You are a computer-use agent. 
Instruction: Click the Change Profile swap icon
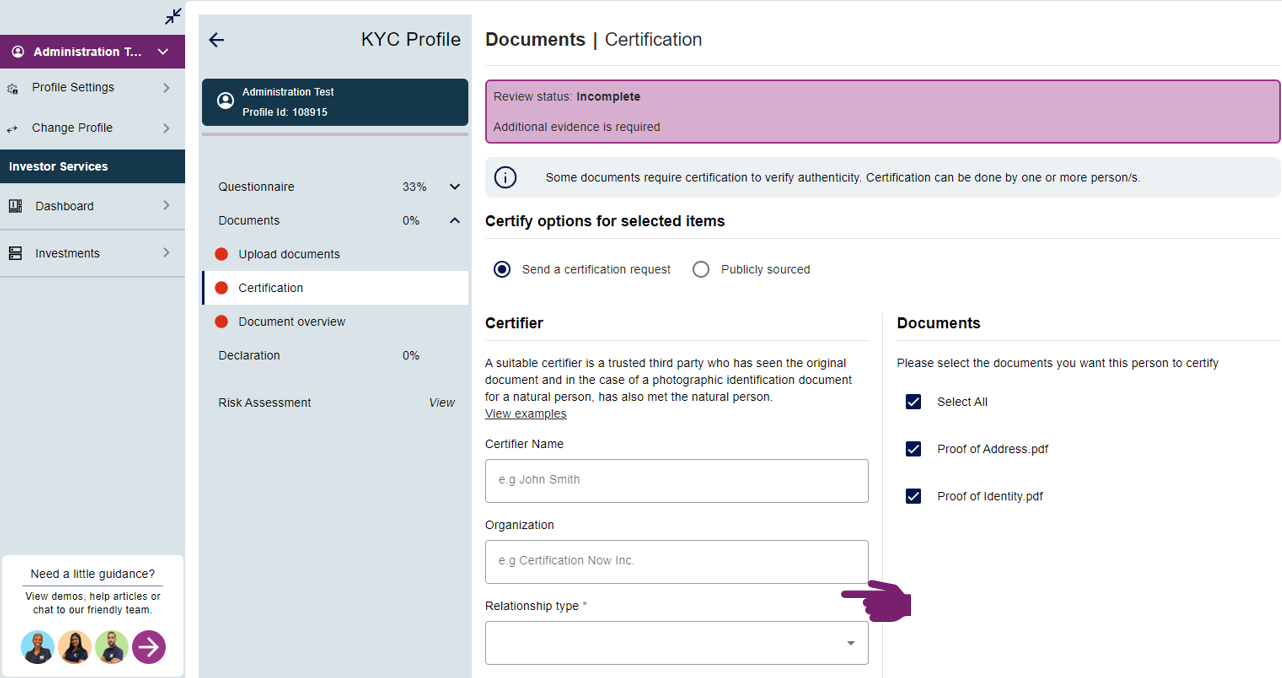click(13, 129)
